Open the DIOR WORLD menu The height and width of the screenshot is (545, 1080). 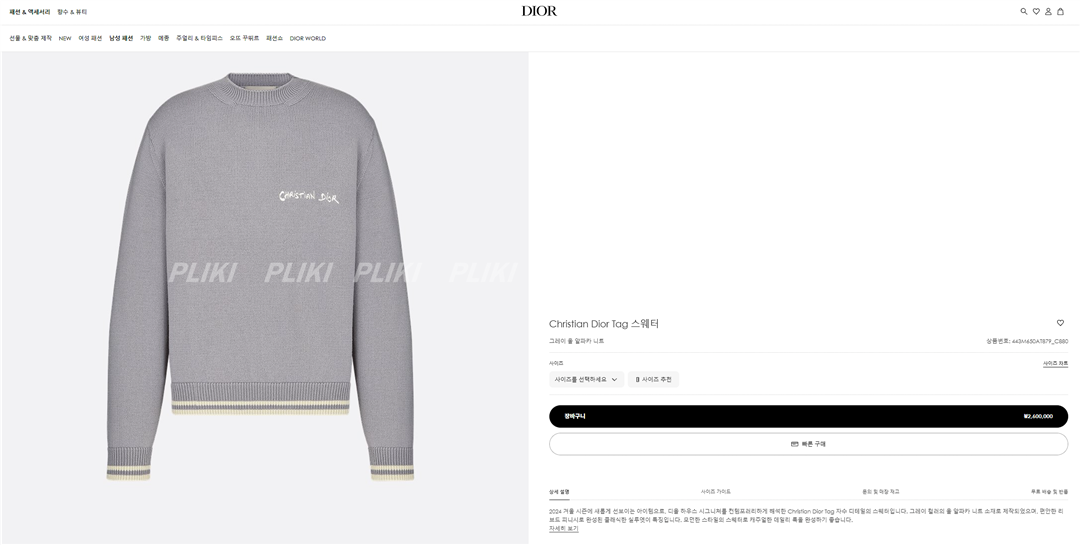click(x=307, y=39)
